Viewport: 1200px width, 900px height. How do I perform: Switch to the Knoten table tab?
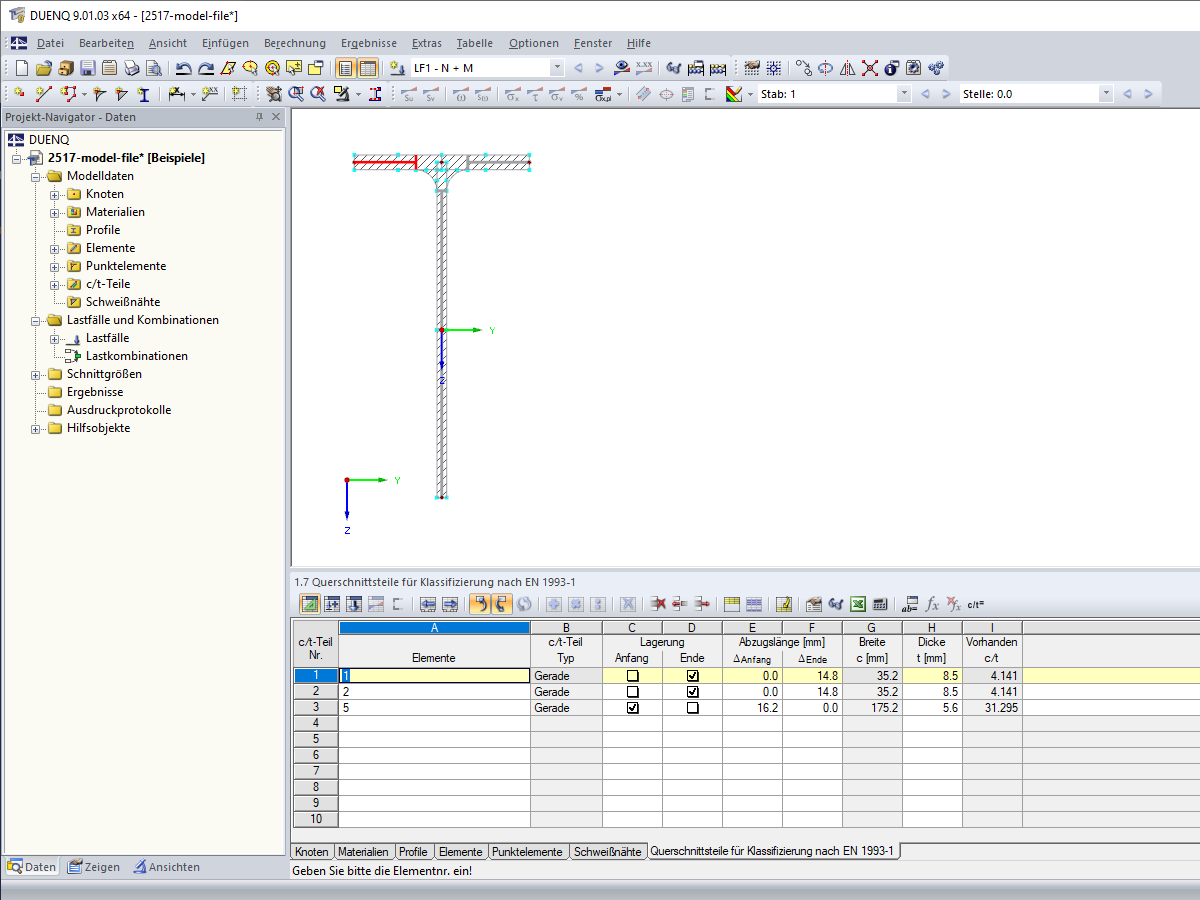point(312,852)
